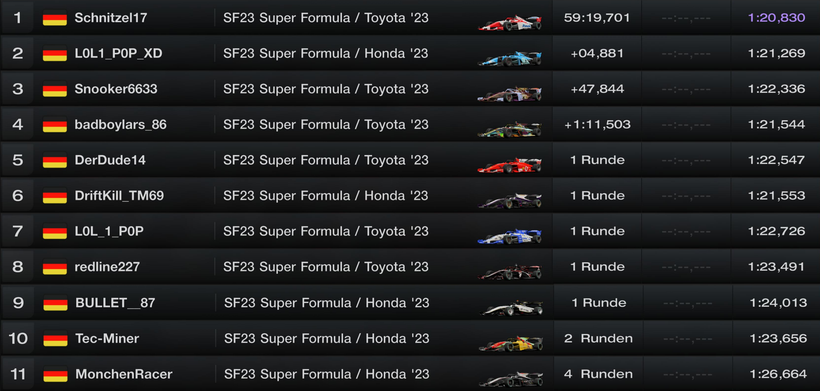Select the gap time +47,844
Image resolution: width=820 pixels, height=391 pixels.
tap(597, 89)
